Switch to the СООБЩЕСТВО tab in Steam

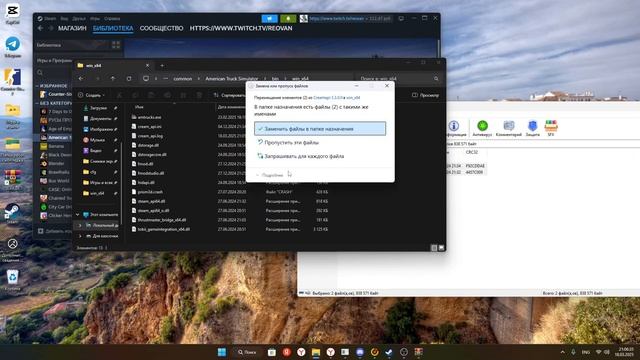[161, 28]
